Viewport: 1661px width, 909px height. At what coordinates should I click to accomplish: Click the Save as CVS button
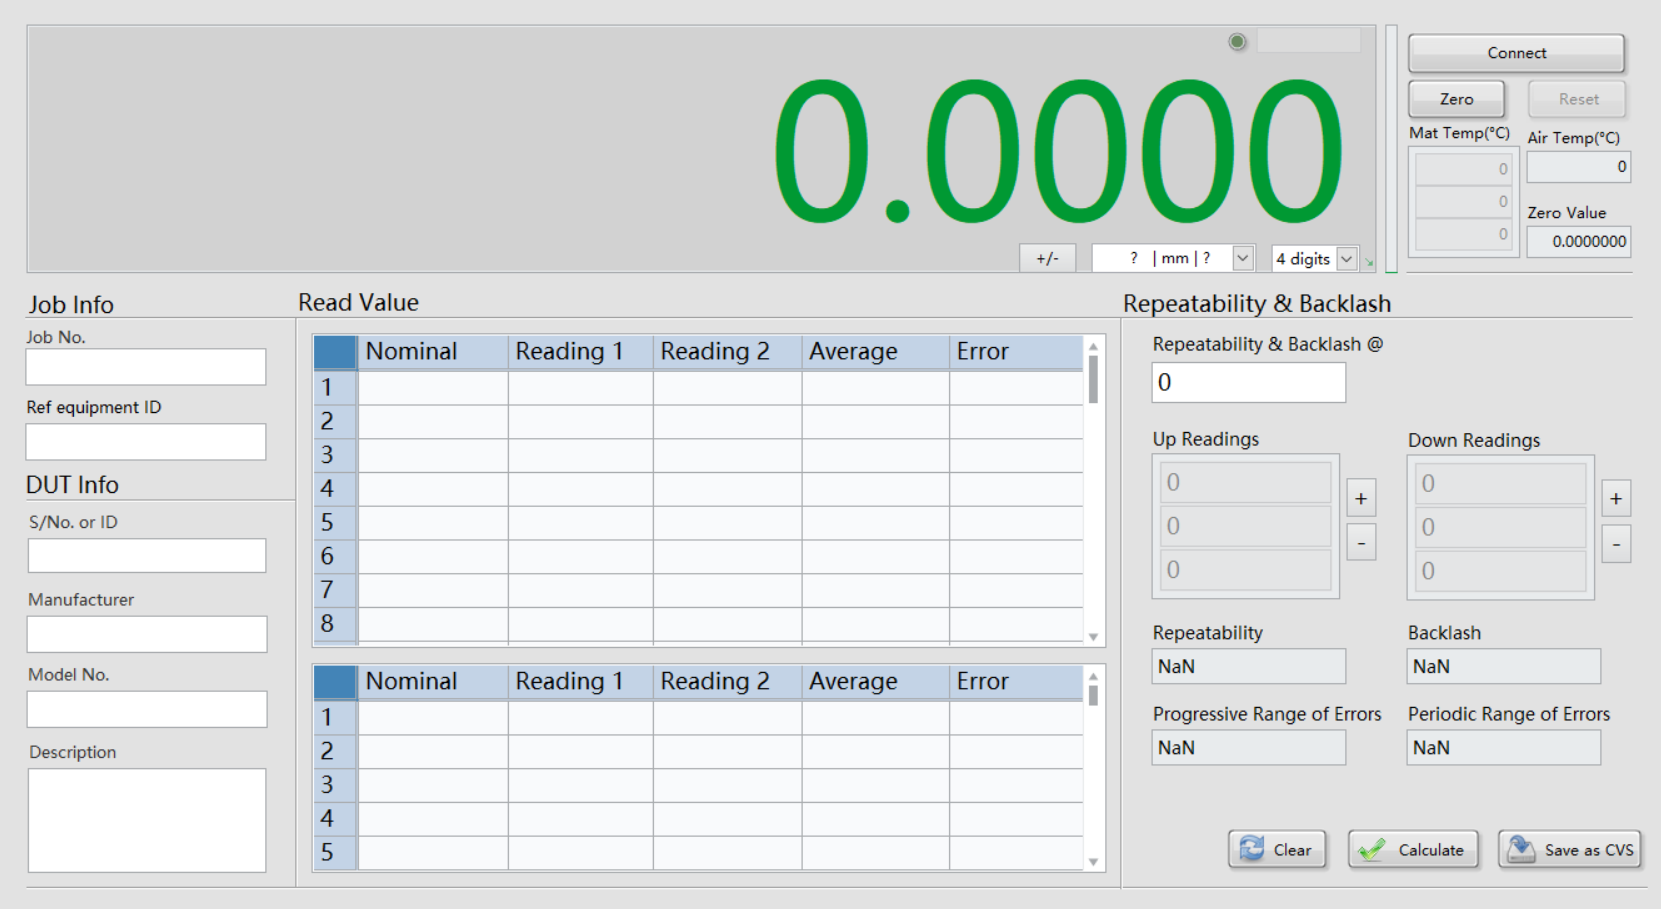click(x=1569, y=849)
